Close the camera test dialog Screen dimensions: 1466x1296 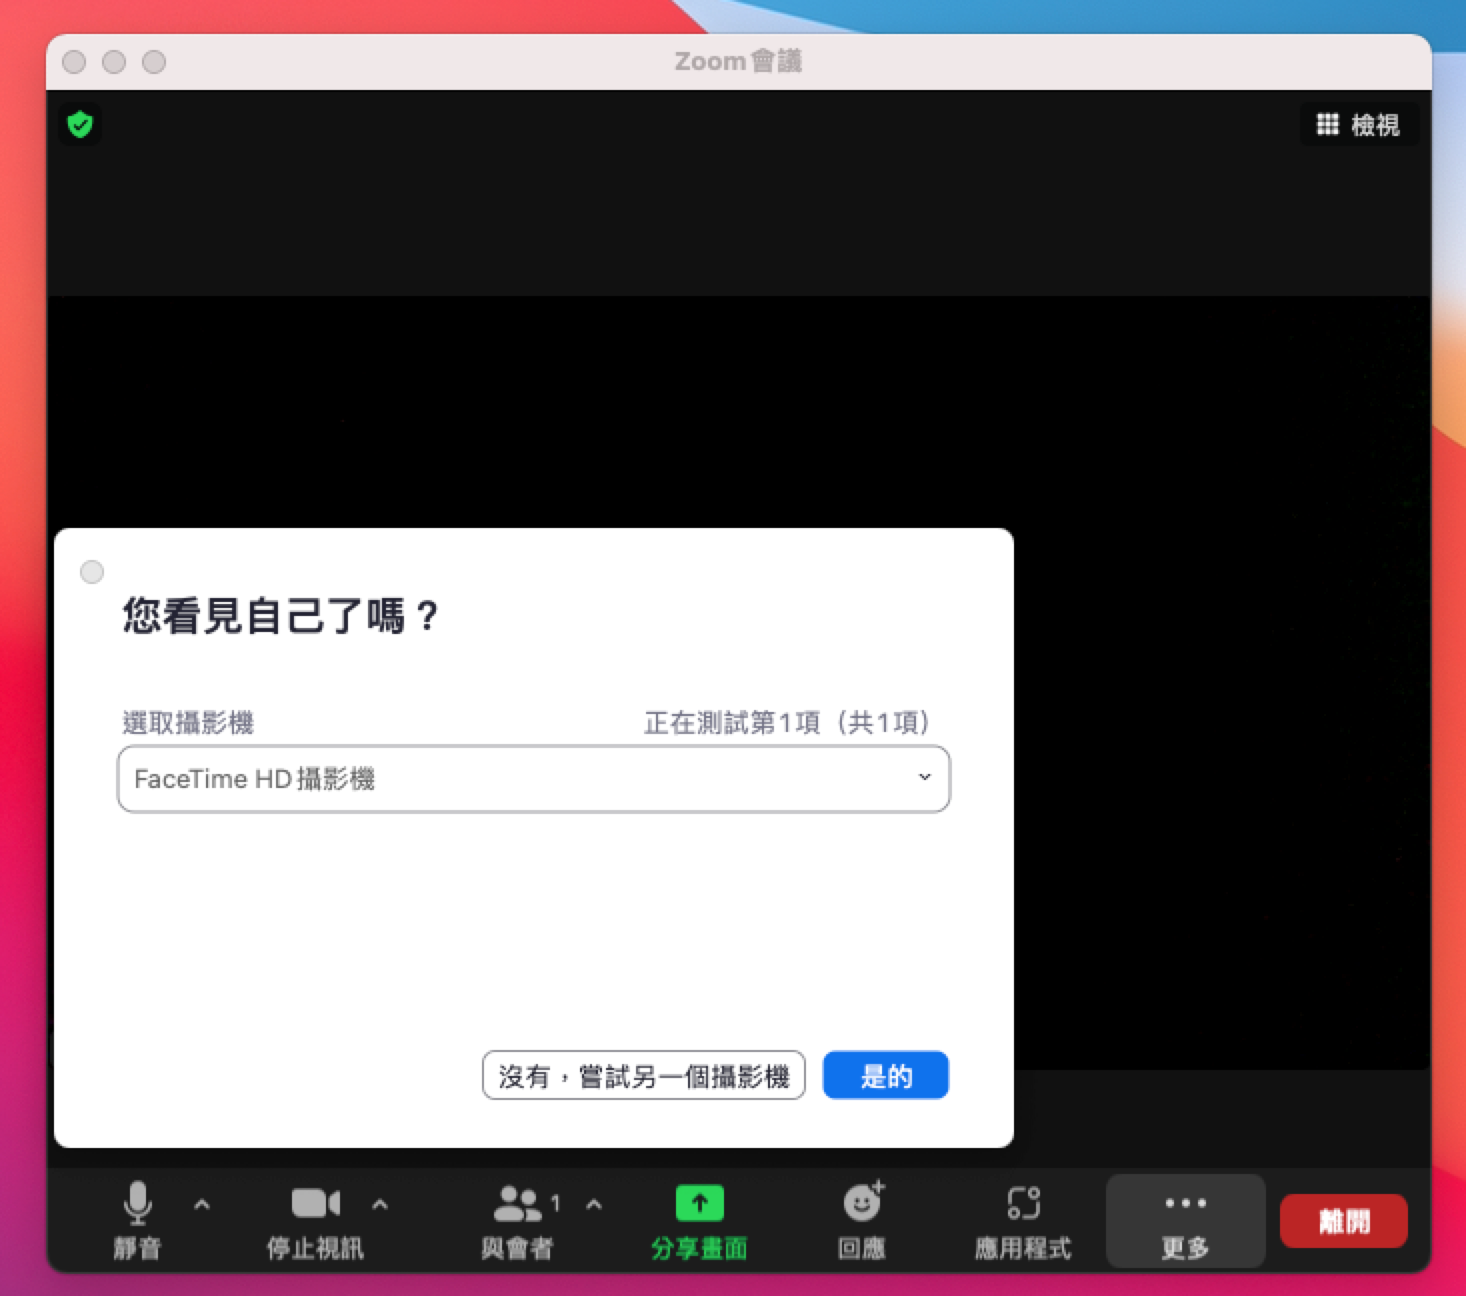[92, 572]
